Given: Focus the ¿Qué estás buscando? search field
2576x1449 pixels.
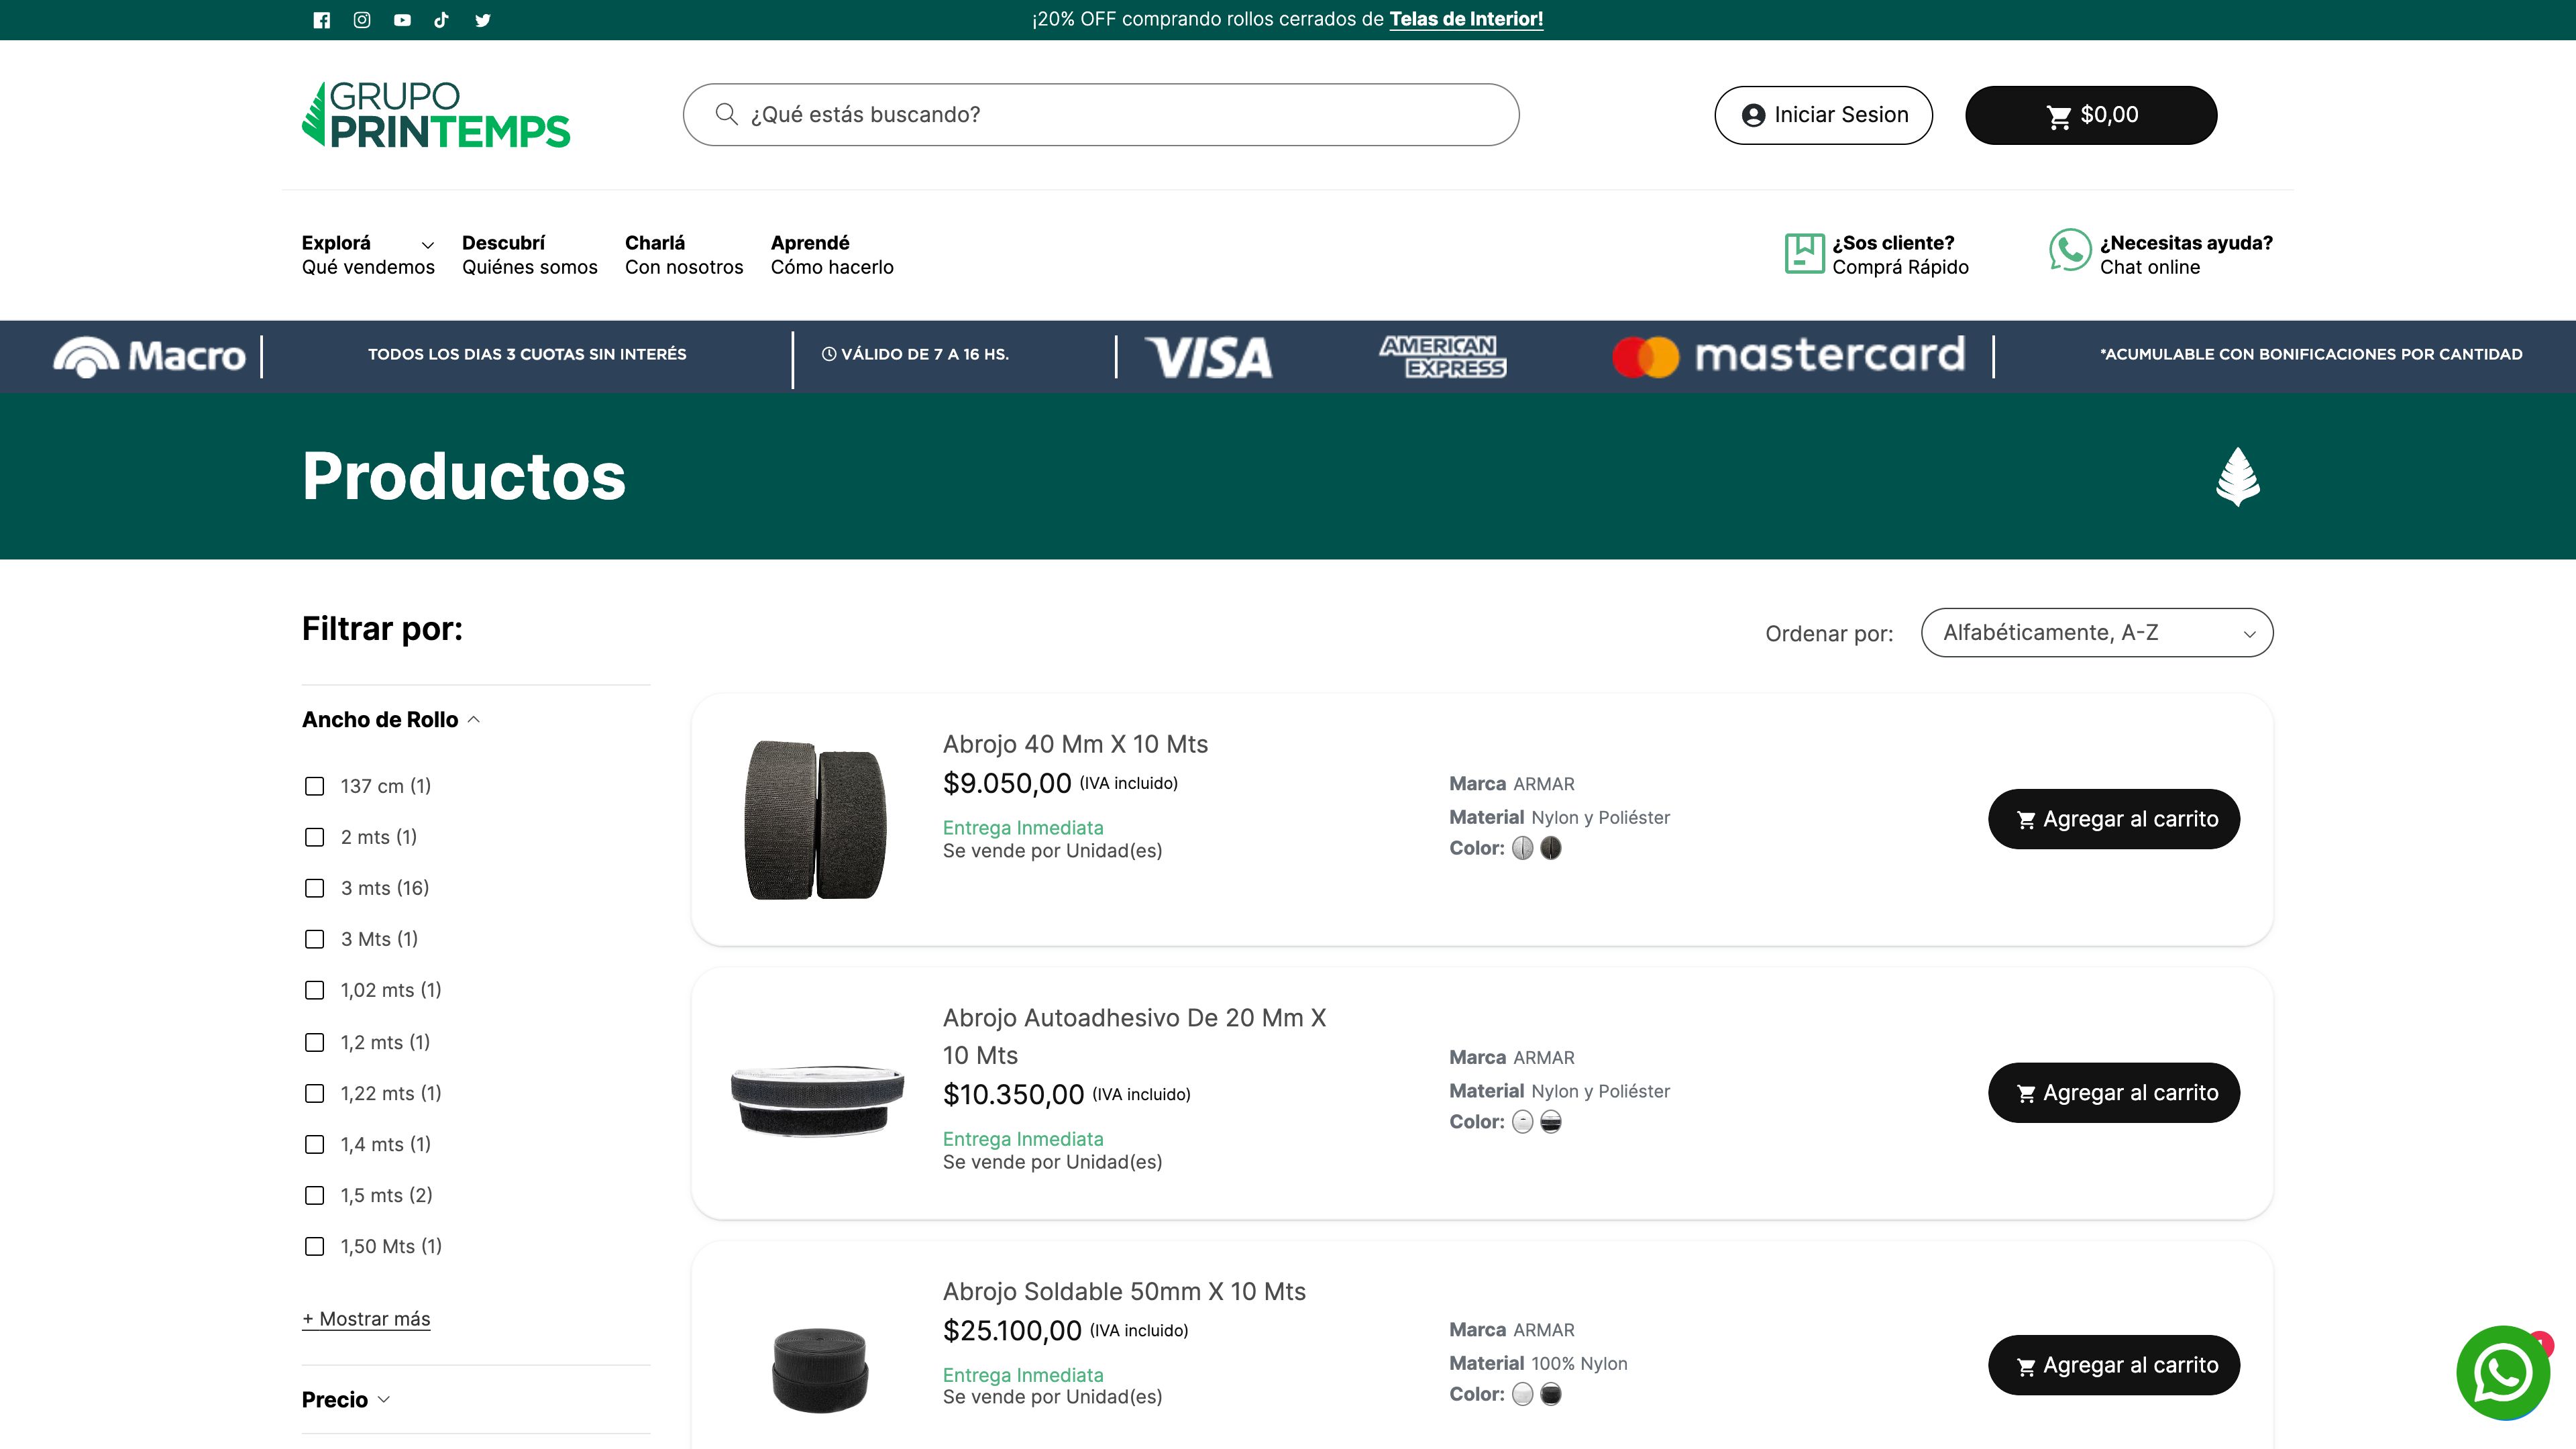Looking at the screenshot, I should (x=1100, y=115).
